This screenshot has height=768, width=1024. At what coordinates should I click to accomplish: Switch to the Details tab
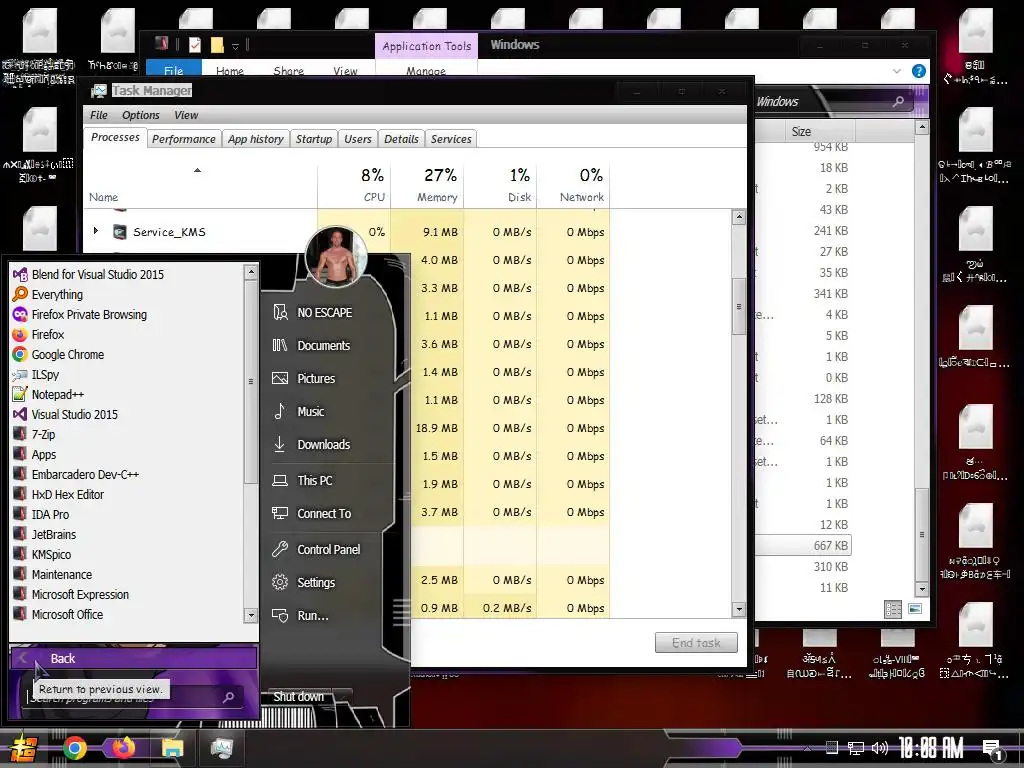tap(401, 139)
